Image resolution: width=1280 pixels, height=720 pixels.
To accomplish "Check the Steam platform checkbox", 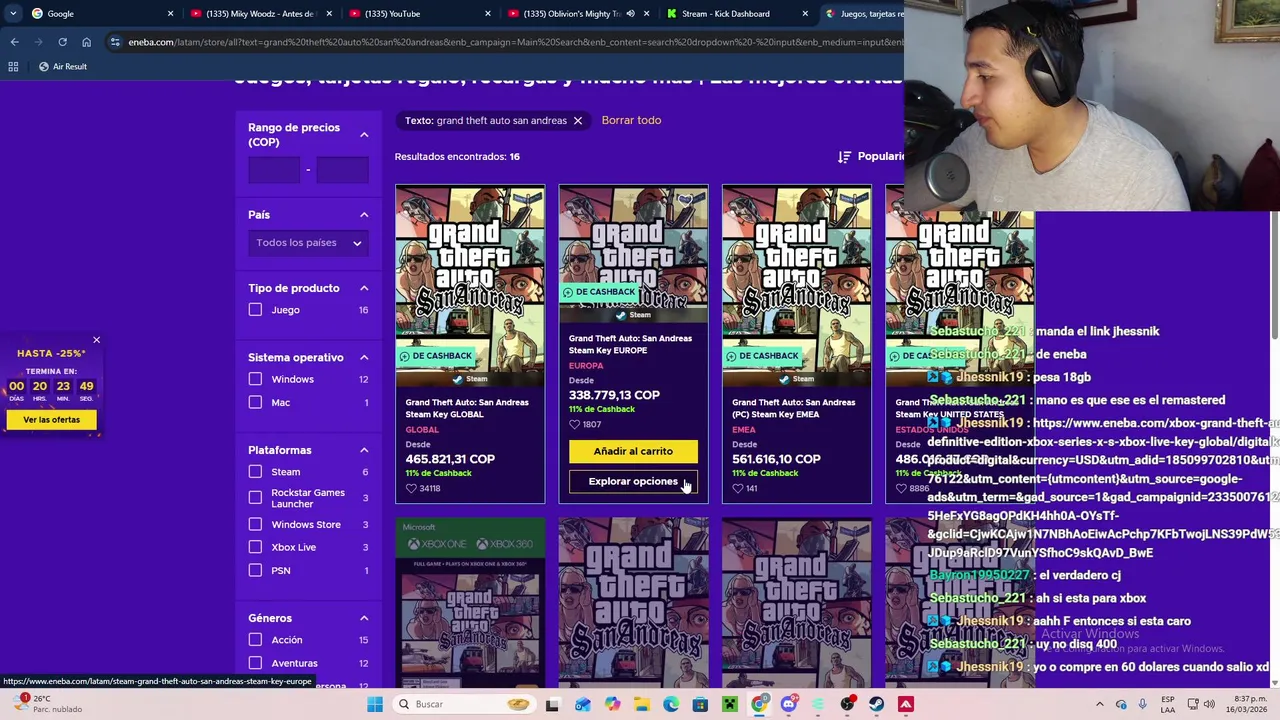I will [x=255, y=472].
